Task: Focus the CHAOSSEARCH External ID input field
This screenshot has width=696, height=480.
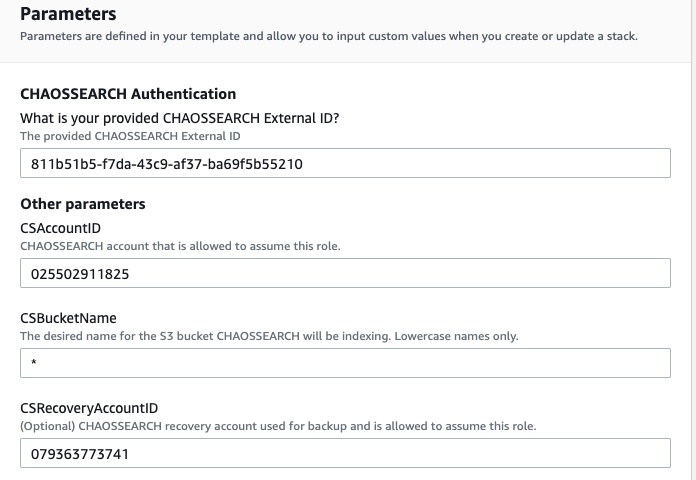Action: click(x=345, y=163)
